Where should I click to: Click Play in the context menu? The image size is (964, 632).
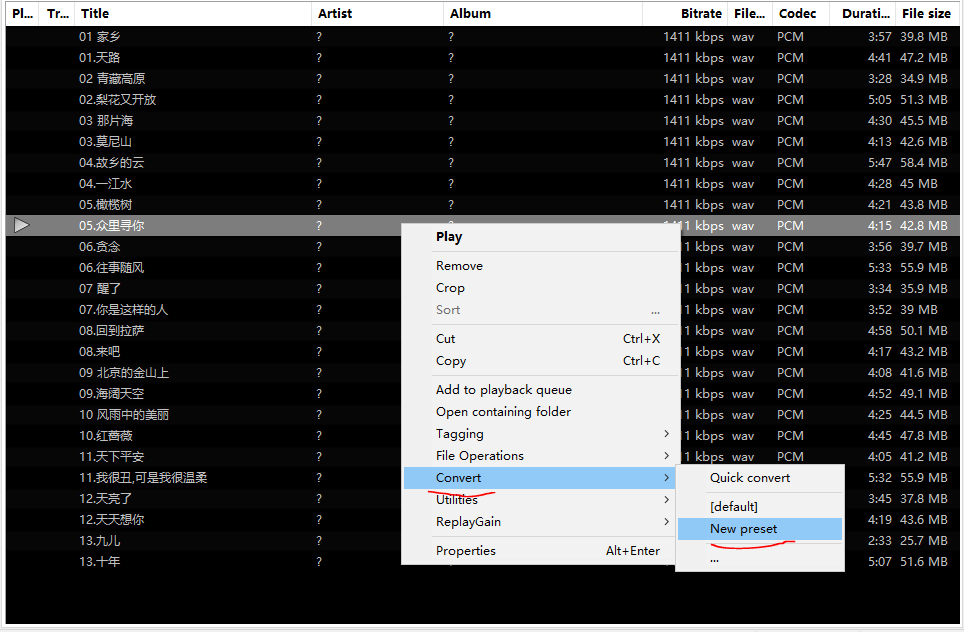(x=449, y=237)
